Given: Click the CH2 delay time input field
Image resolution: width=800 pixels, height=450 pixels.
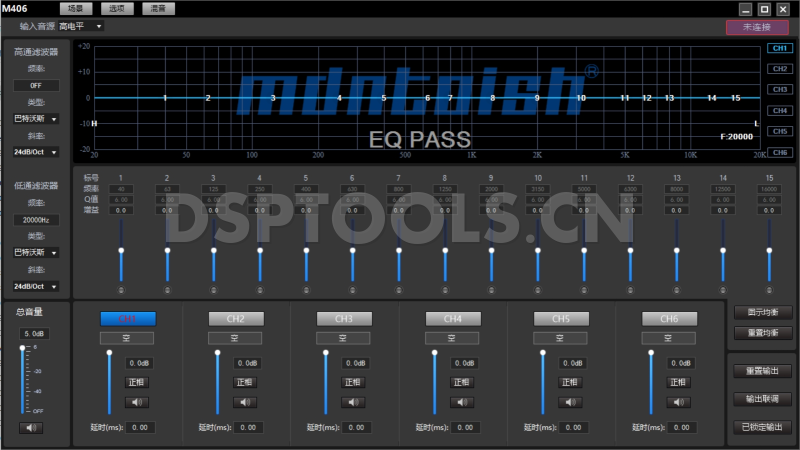Looking at the screenshot, I should [x=249, y=427].
